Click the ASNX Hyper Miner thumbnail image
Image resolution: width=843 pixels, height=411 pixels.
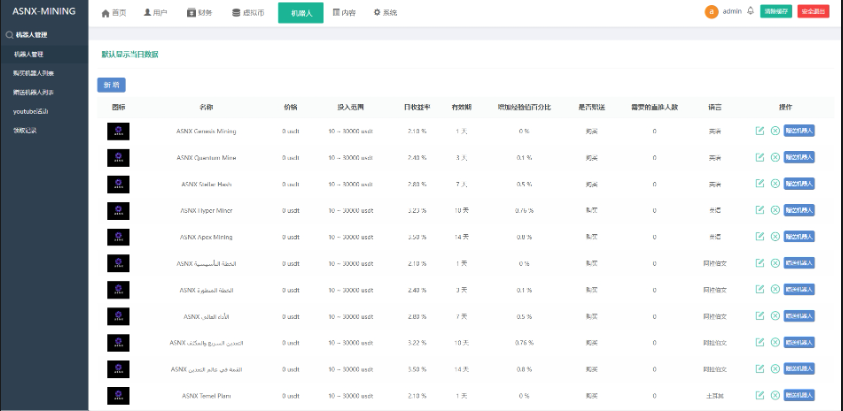coord(118,211)
